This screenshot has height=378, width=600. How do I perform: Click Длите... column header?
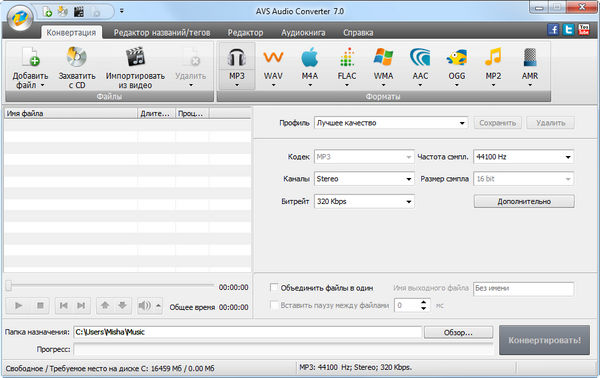point(156,113)
